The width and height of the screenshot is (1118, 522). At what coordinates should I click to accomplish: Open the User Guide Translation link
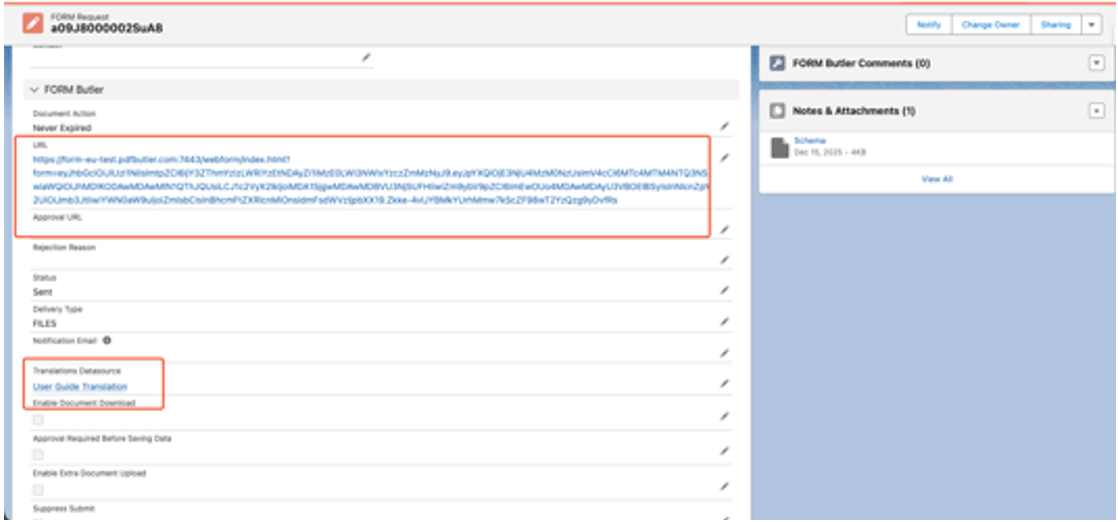80,387
